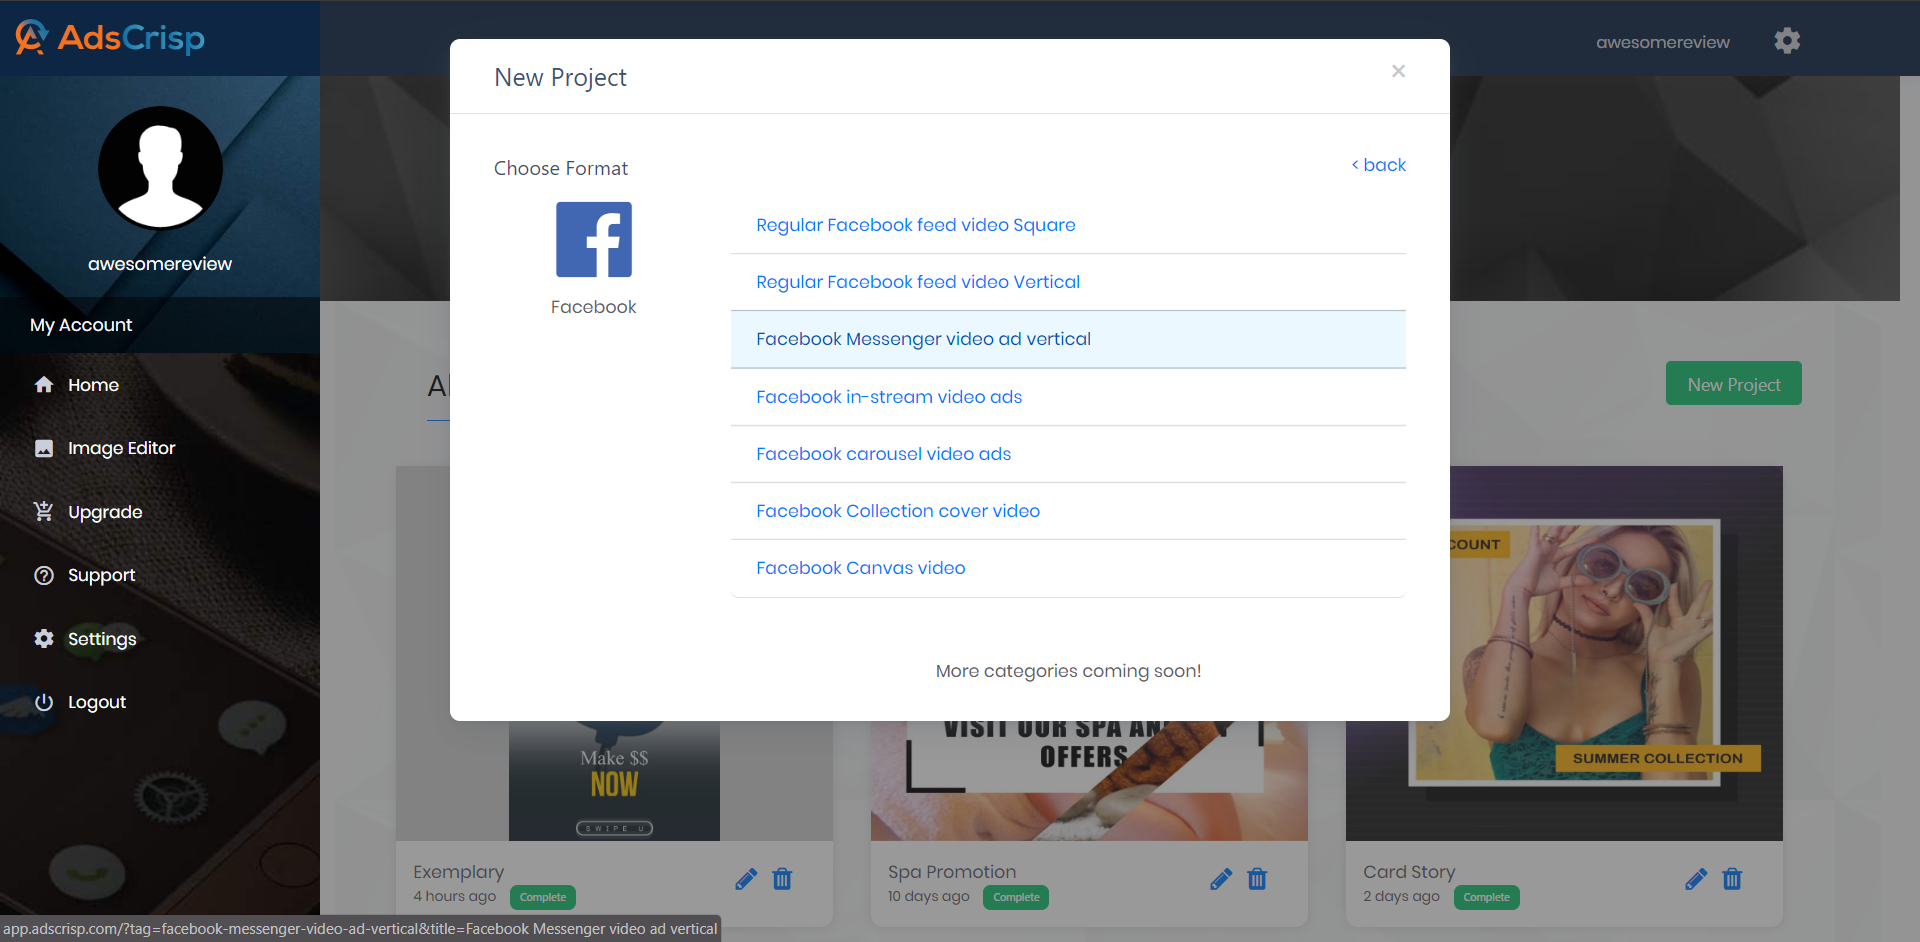This screenshot has width=1920, height=942.
Task: Delete the Spa Promotion project
Action: pos(1257,879)
